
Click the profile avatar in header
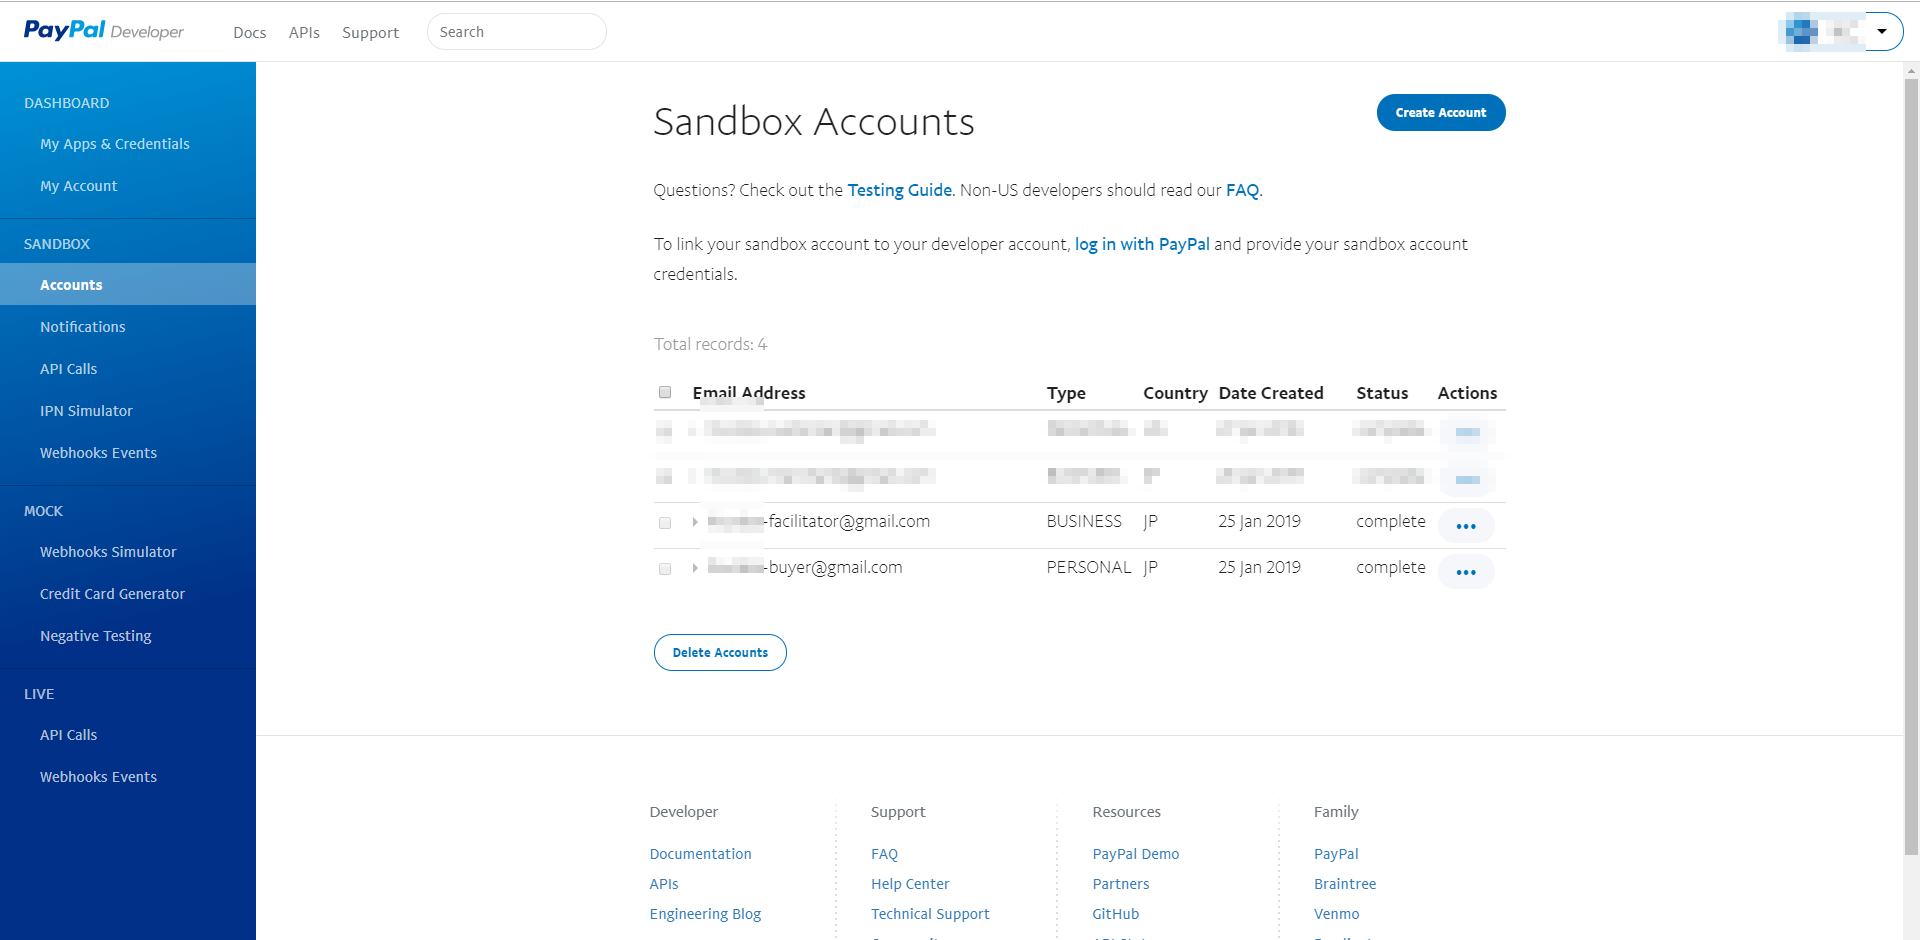point(1820,32)
